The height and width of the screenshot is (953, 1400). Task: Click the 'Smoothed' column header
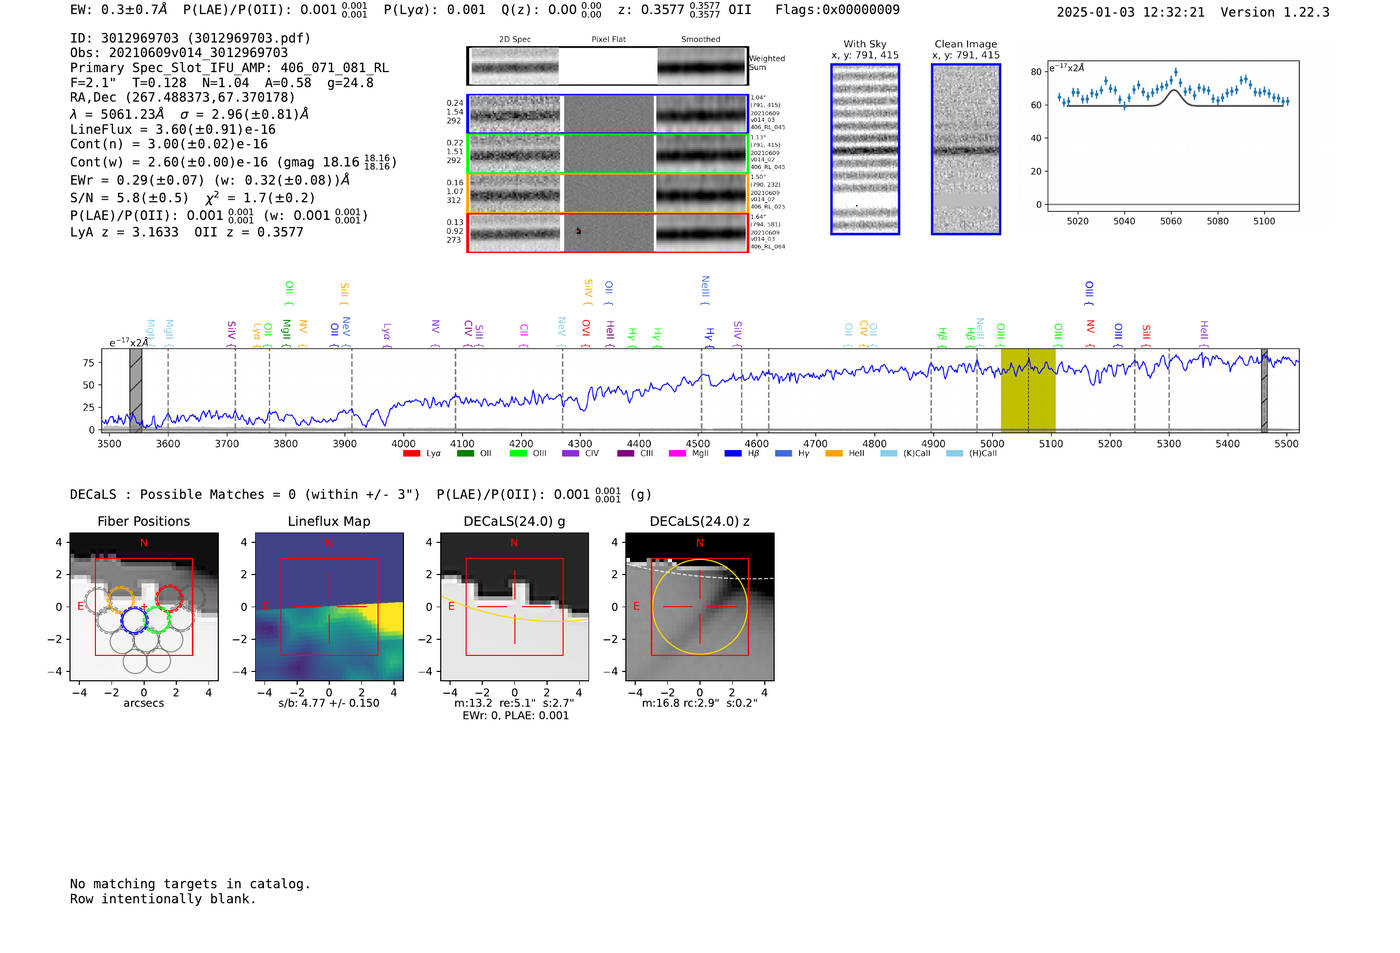700,39
